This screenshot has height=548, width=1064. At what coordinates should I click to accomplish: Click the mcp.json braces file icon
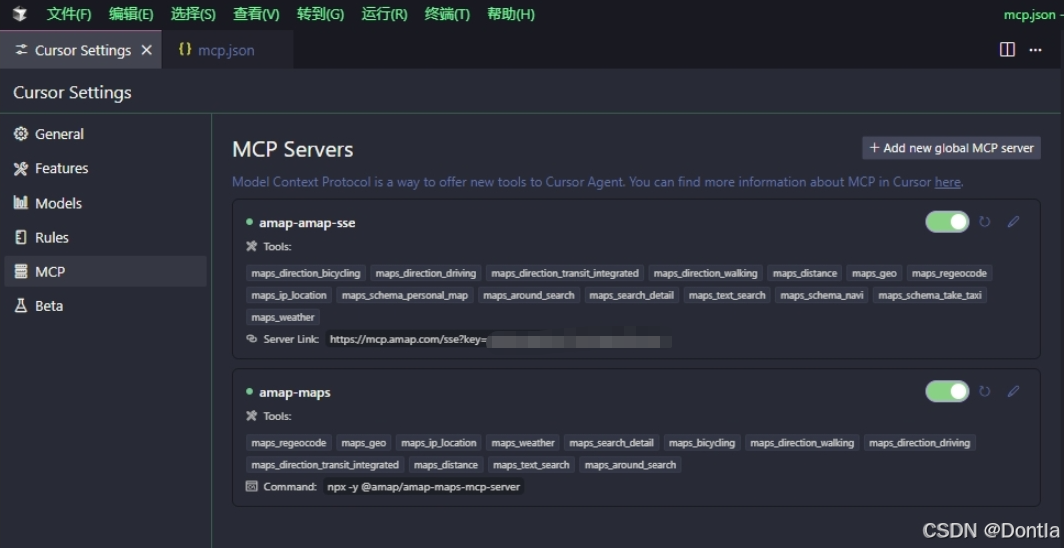pos(185,50)
